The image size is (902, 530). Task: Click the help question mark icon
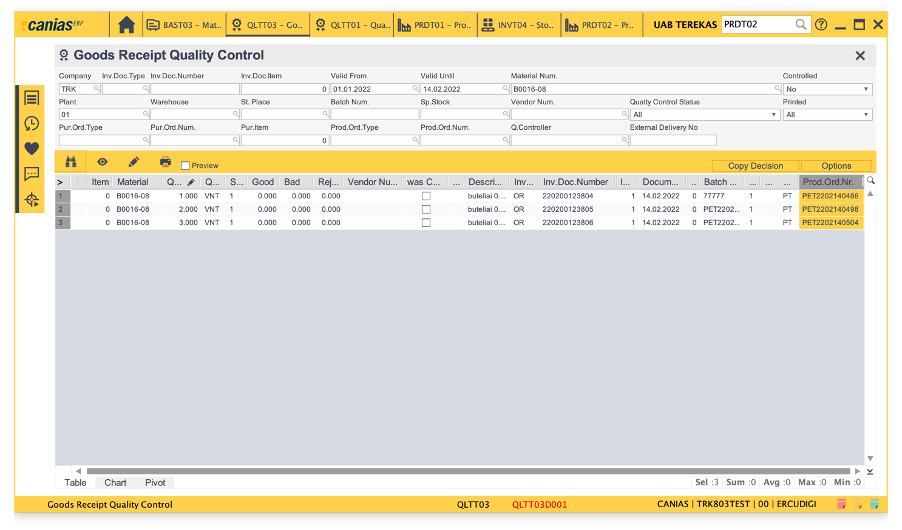point(821,24)
